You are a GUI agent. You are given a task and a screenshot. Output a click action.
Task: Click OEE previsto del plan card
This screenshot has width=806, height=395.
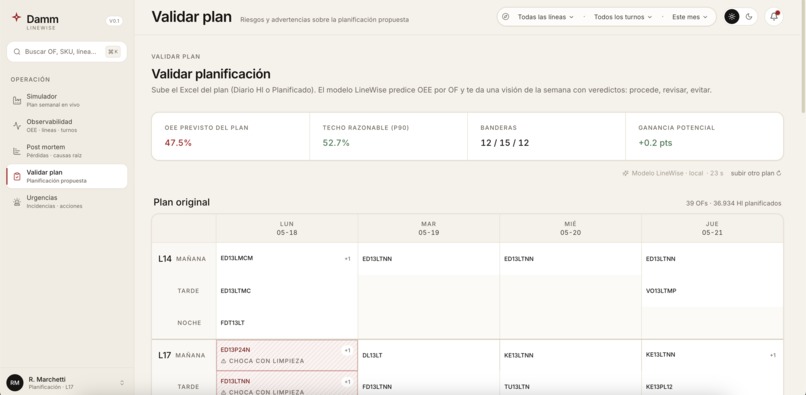click(231, 136)
